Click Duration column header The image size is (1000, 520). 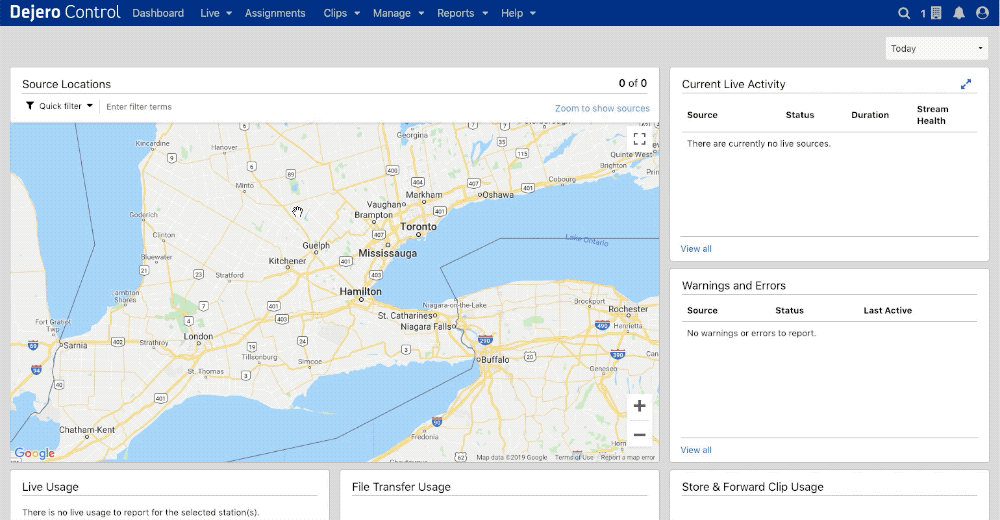(870, 115)
